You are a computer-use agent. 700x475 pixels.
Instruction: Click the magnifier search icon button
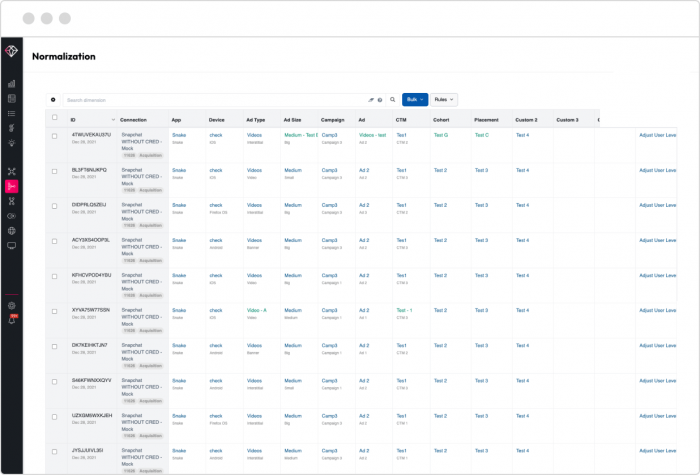[x=393, y=100]
